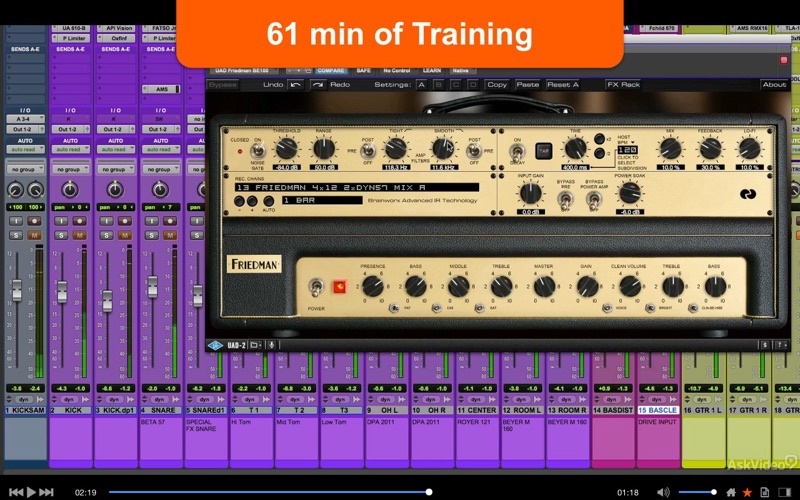This screenshot has width=800, height=500.
Task: Open SNARE track auto read dropdown
Action: (x=161, y=149)
